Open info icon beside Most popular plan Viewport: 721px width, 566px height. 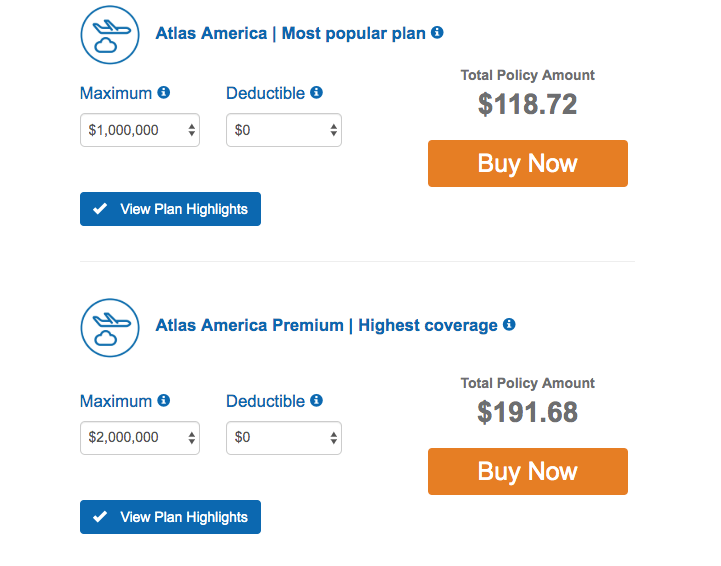click(437, 32)
